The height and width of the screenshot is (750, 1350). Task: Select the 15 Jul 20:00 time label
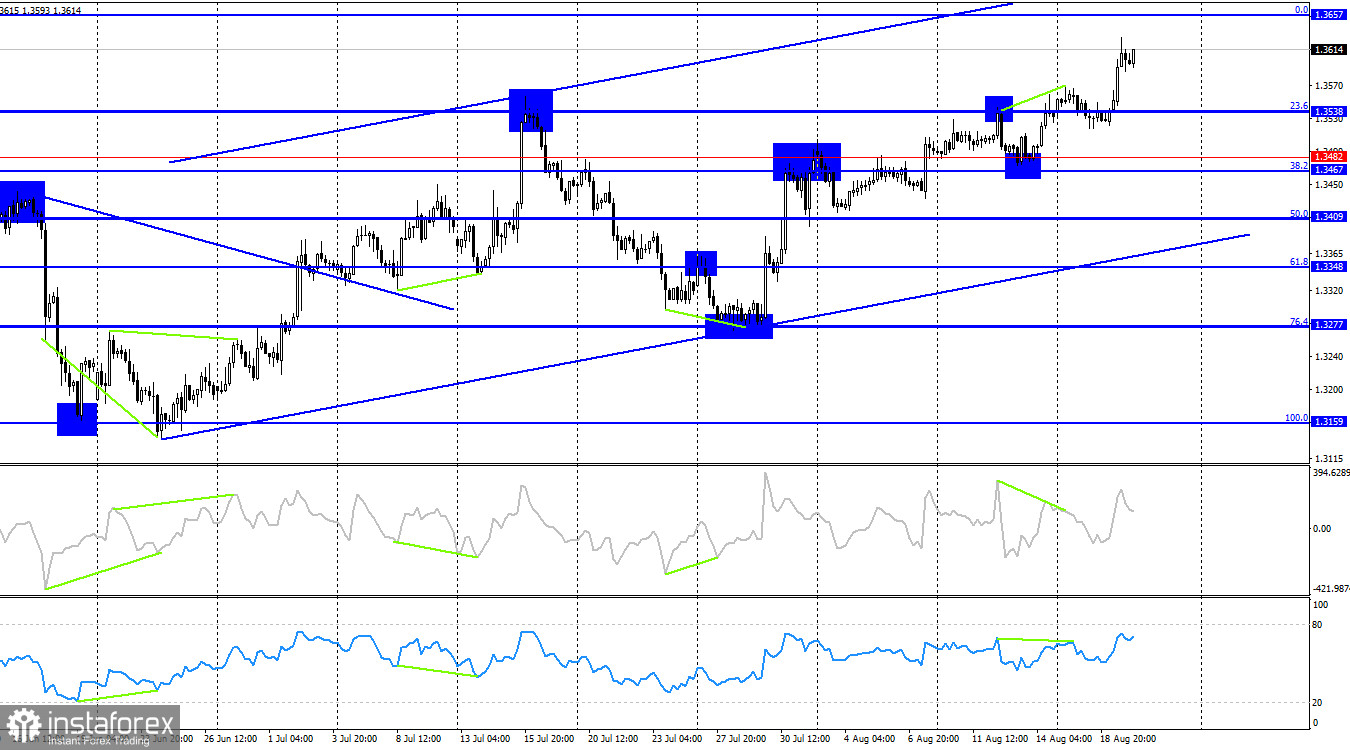click(549, 739)
